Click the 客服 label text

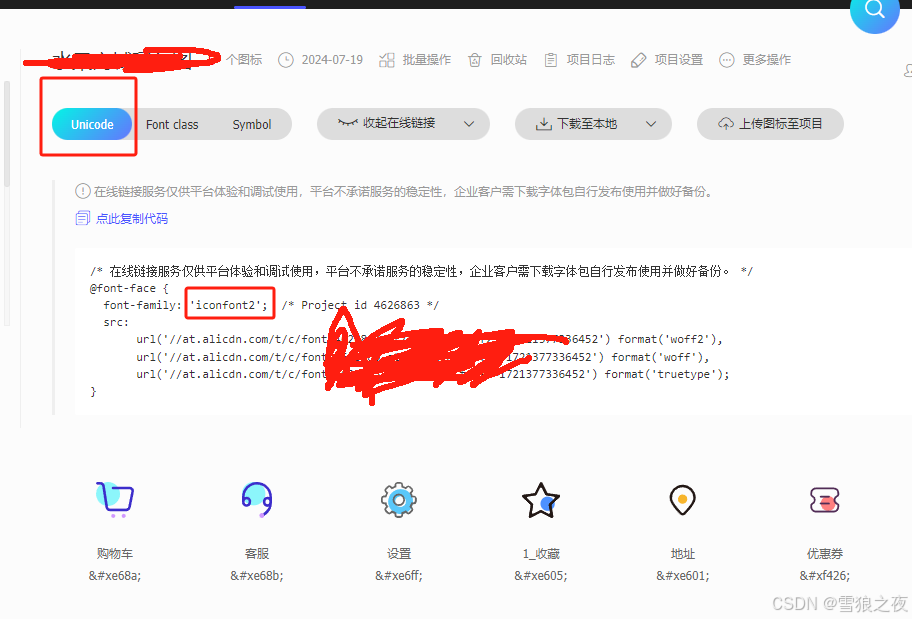pyautogui.click(x=256, y=553)
